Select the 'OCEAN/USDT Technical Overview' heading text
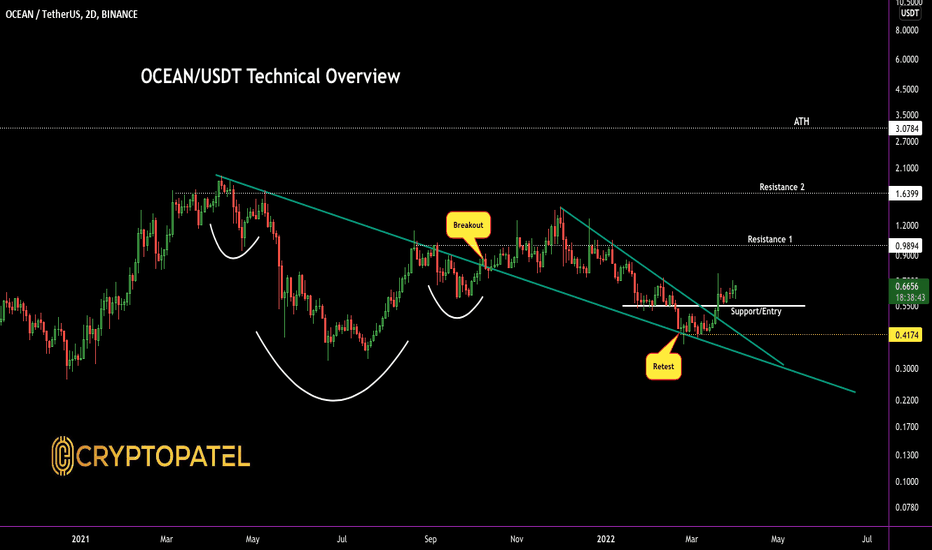 pos(270,76)
